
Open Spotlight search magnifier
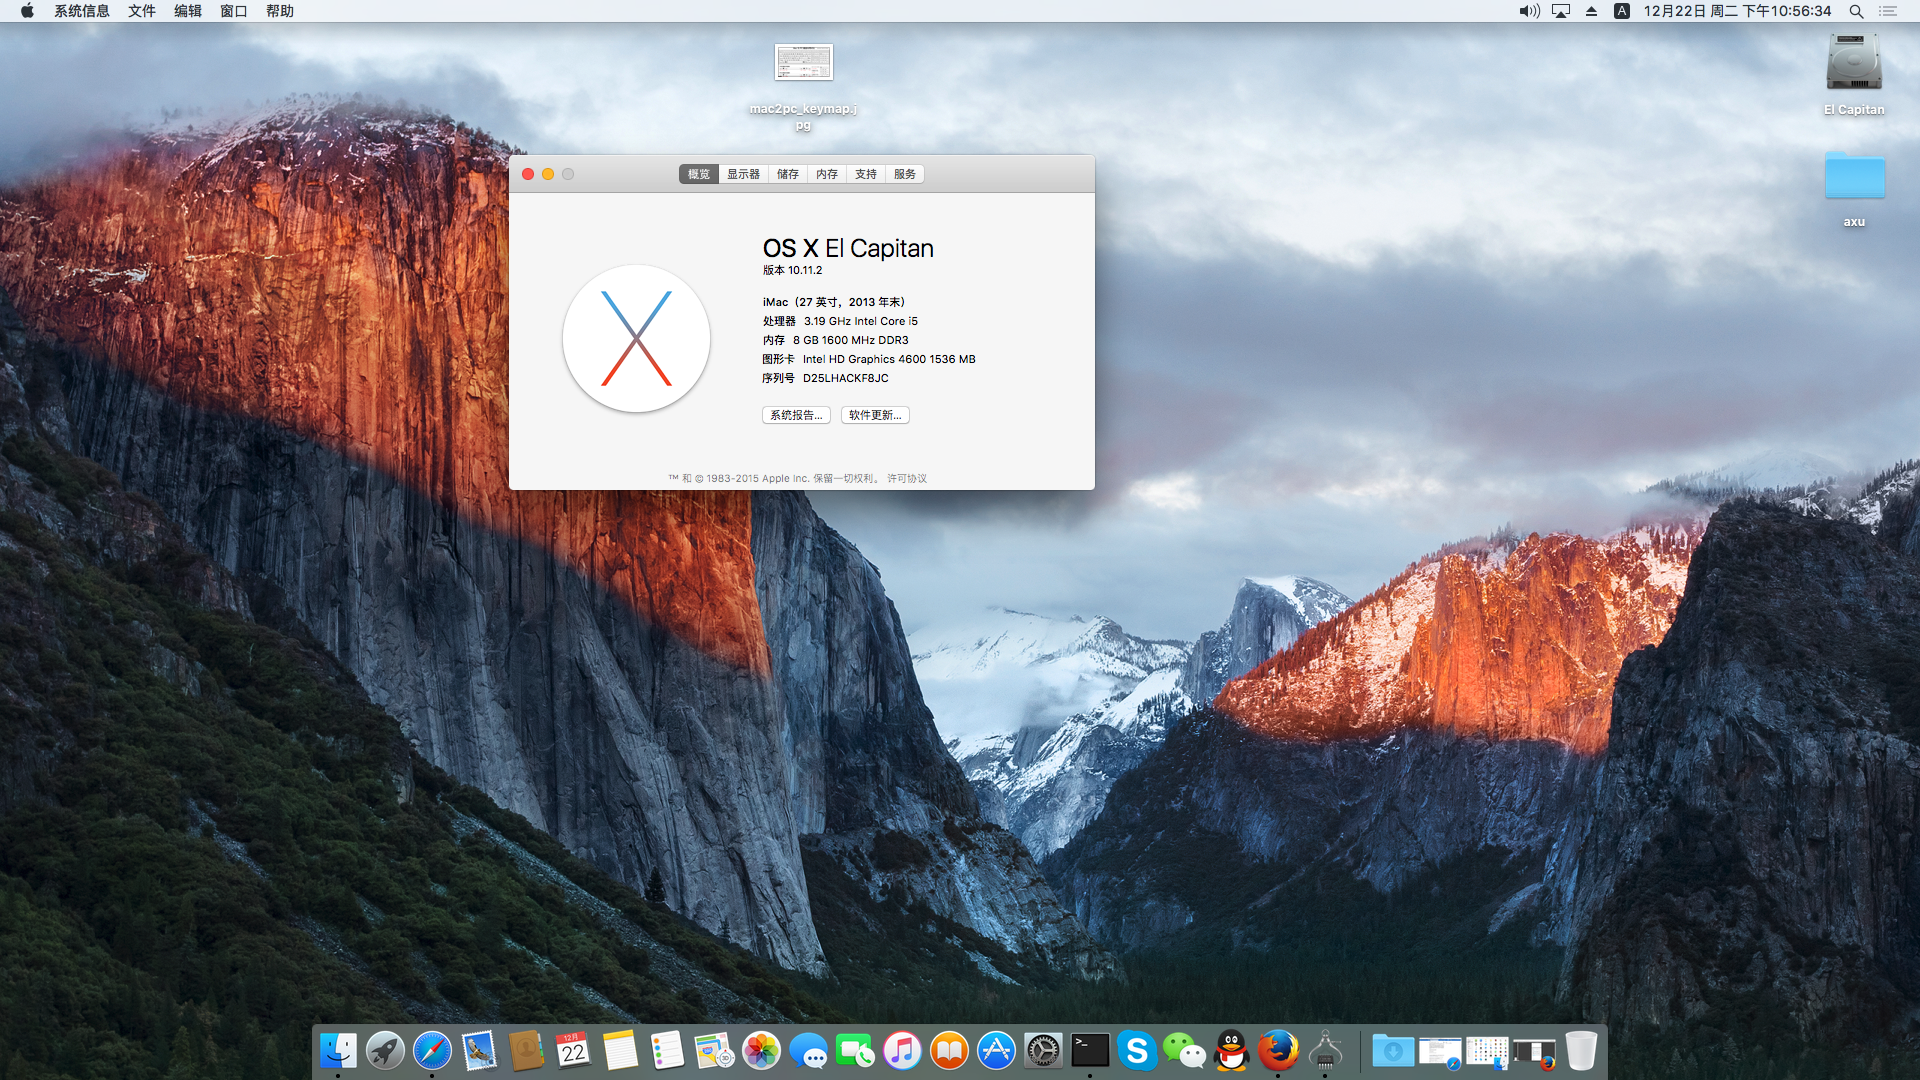(x=1856, y=11)
